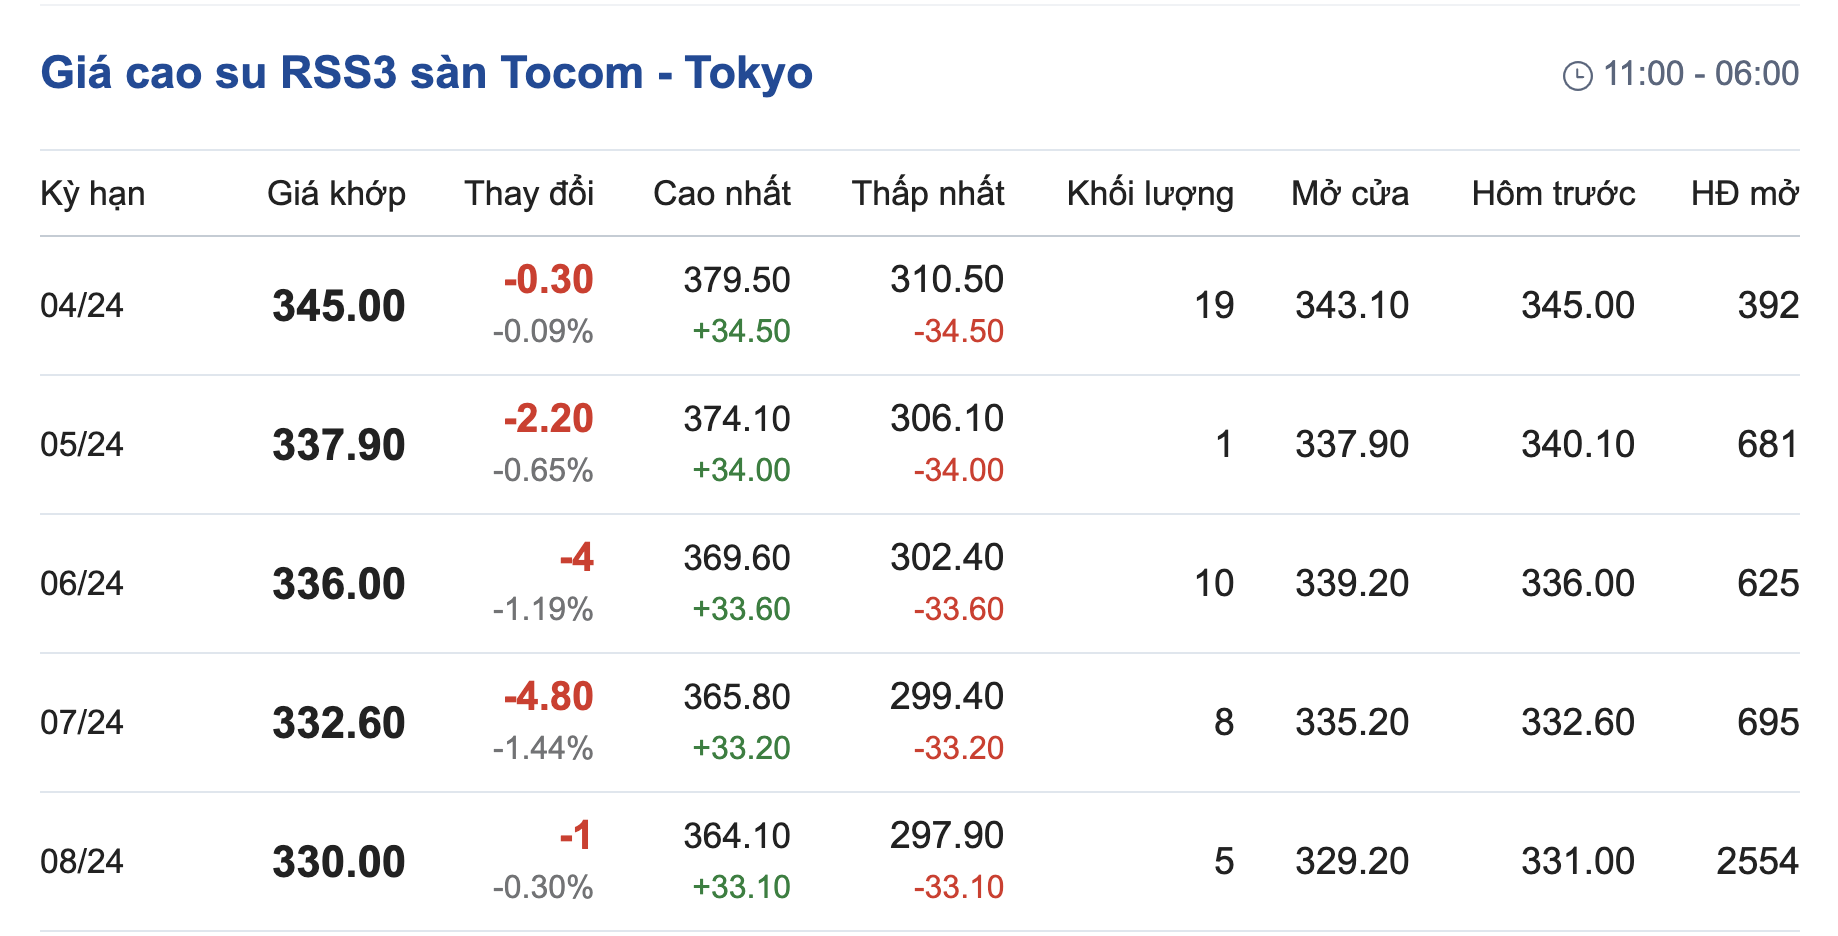Open the Tocom - Tokyo RSS3 title link

(426, 73)
